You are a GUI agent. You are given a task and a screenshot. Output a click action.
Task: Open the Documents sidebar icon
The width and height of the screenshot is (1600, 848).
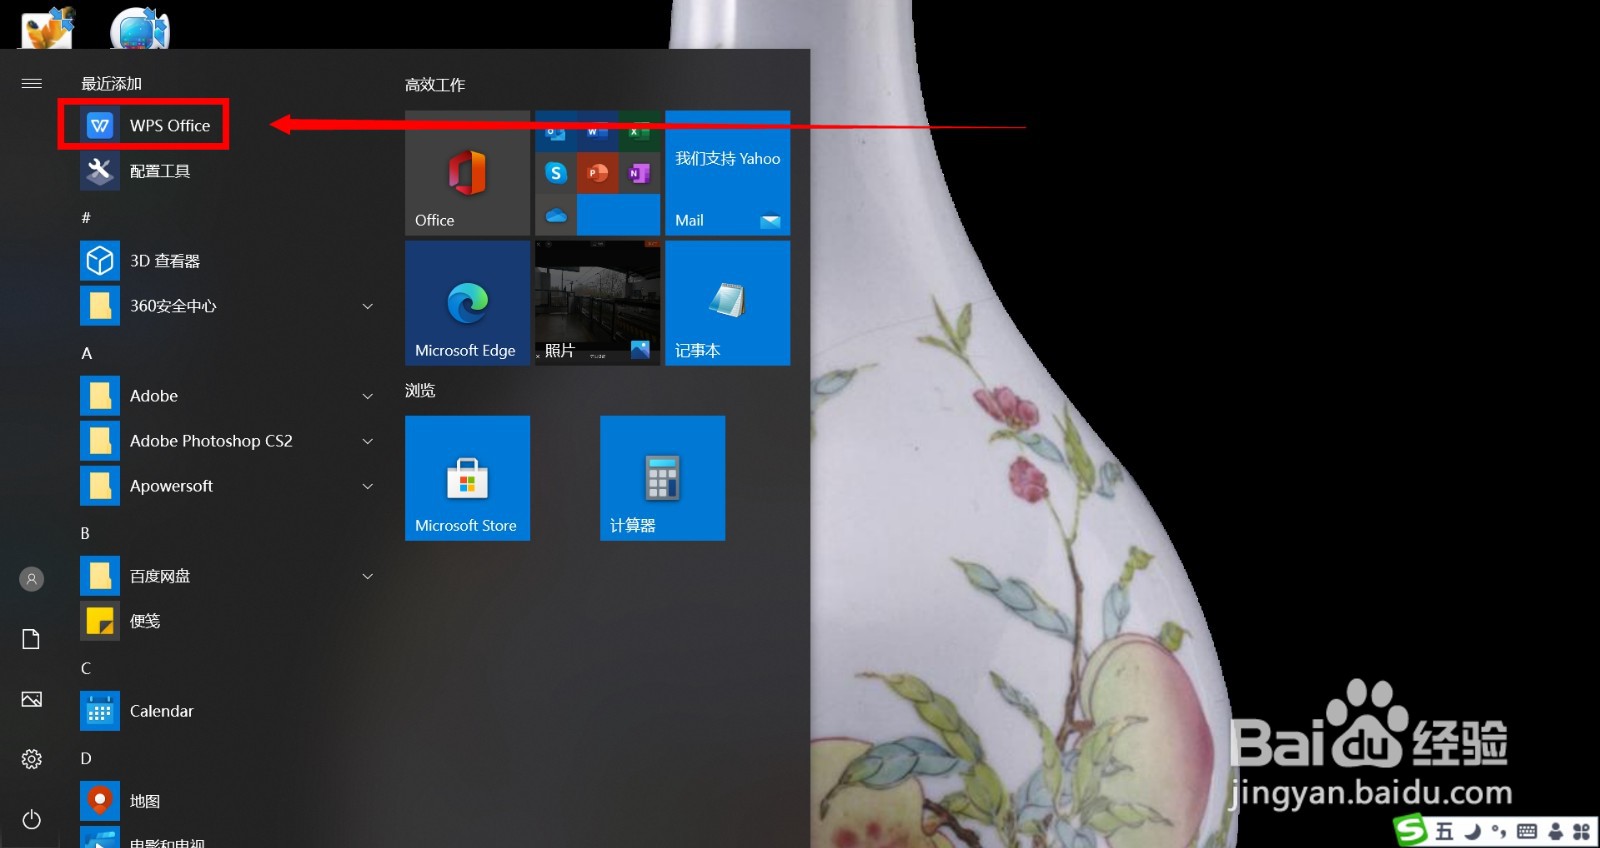pos(31,639)
